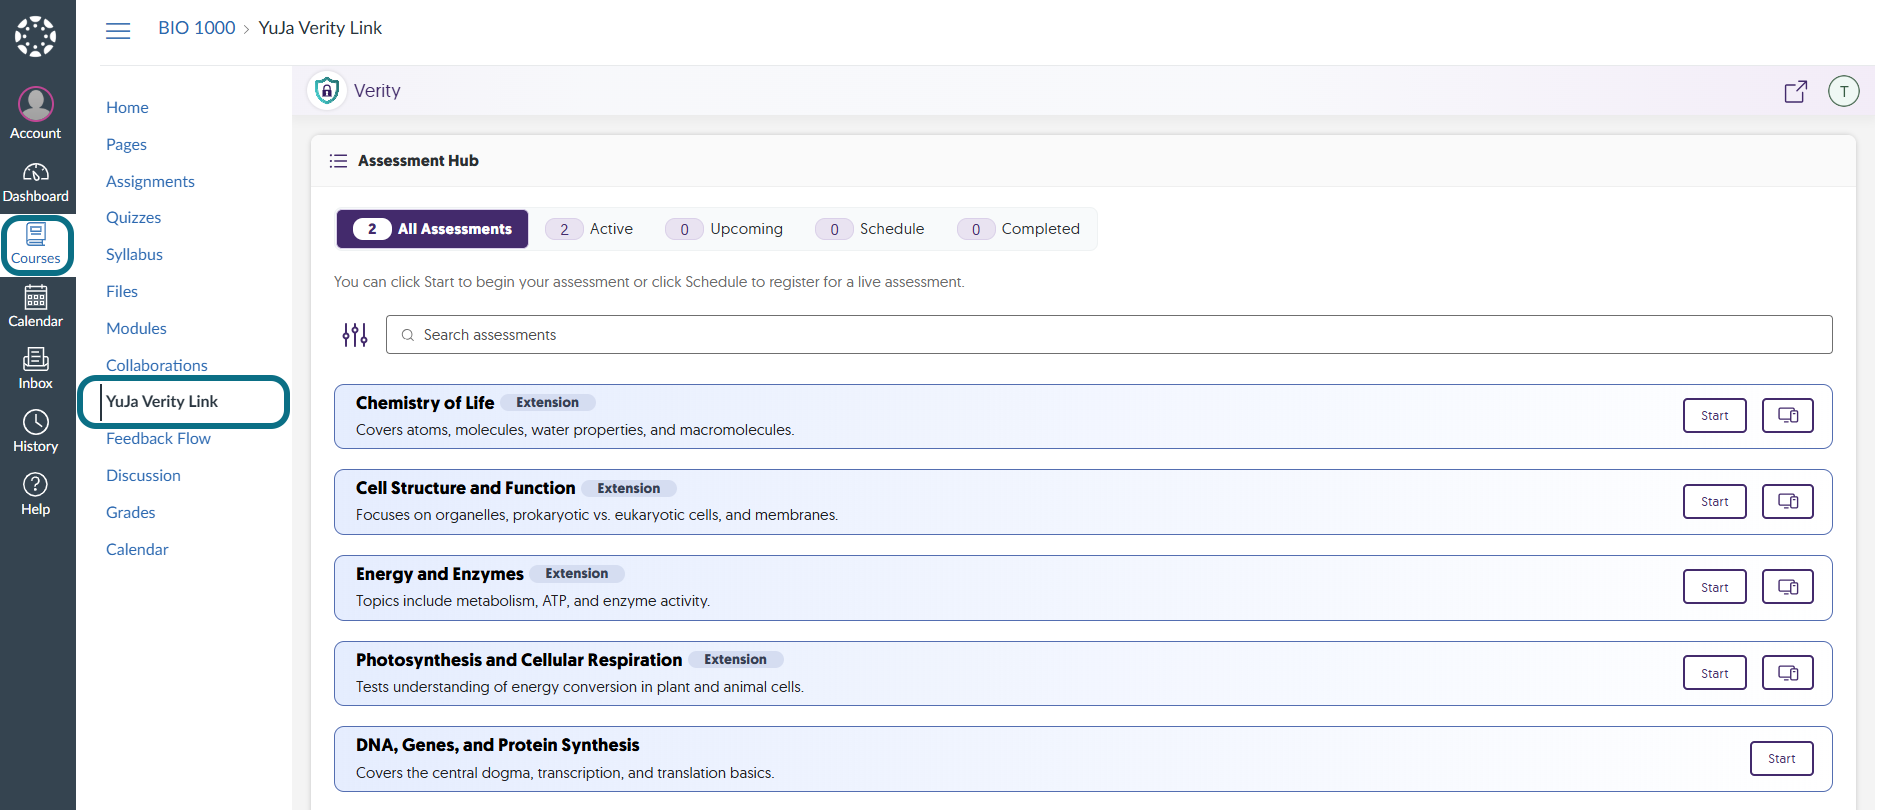Click the Energy and Enzymes title
This screenshot has height=810, width=1898.
click(440, 574)
